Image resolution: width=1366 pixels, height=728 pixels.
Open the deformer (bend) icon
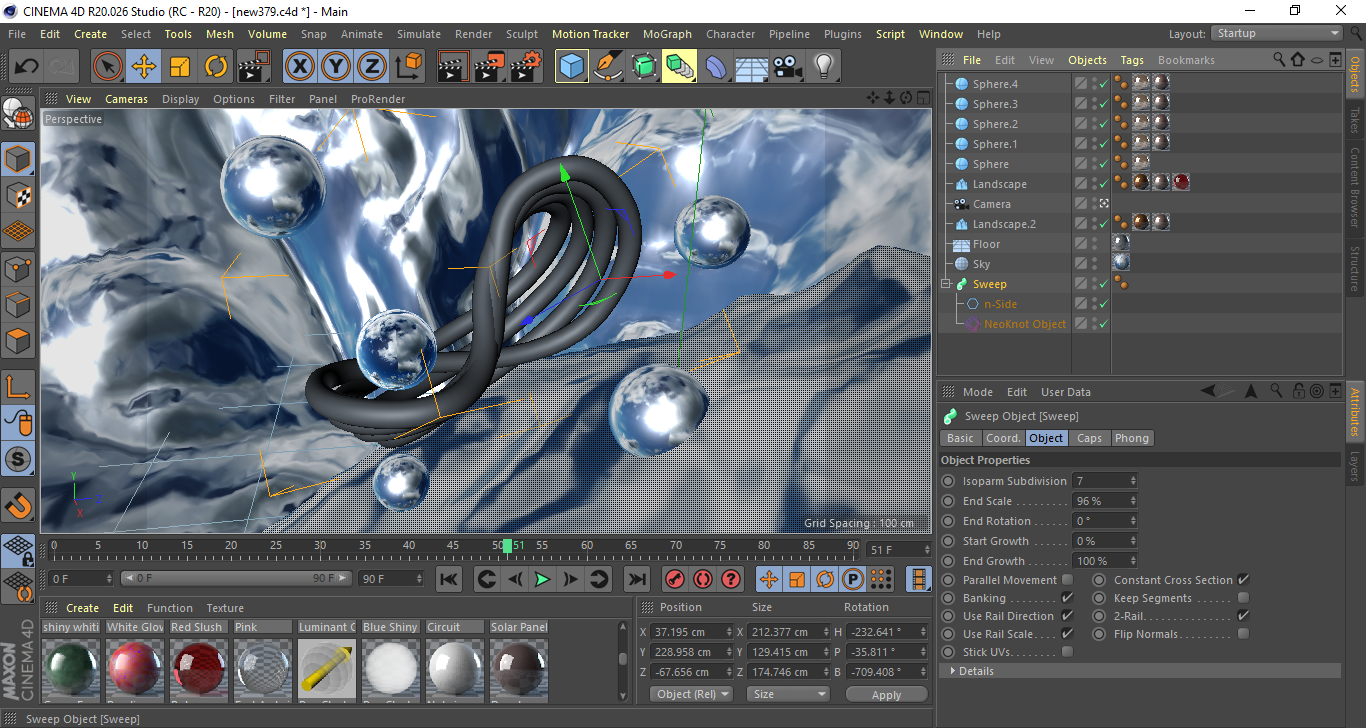[716, 67]
